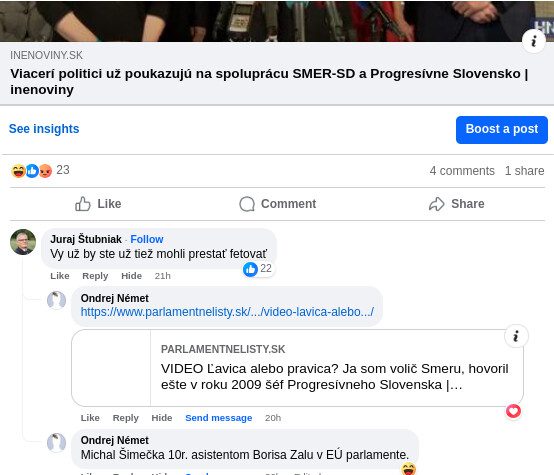The image size is (554, 475).
Task: Open See insights link
Action: 44,129
